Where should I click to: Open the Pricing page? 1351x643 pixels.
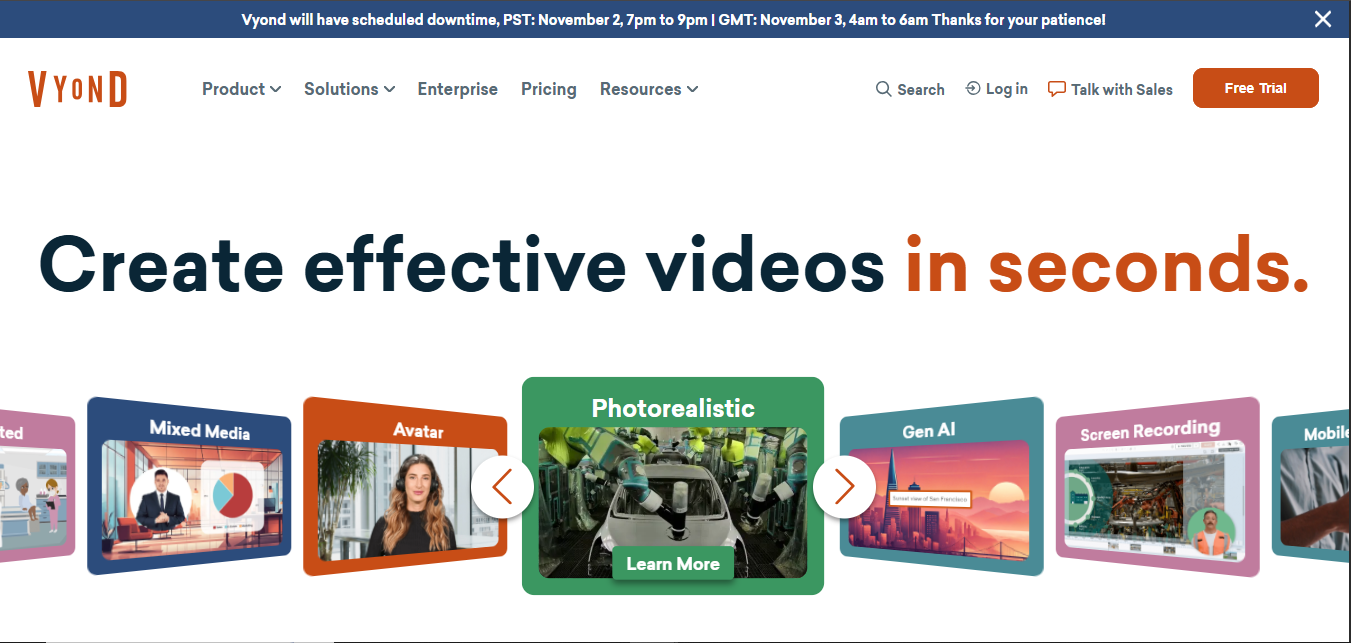(x=548, y=89)
